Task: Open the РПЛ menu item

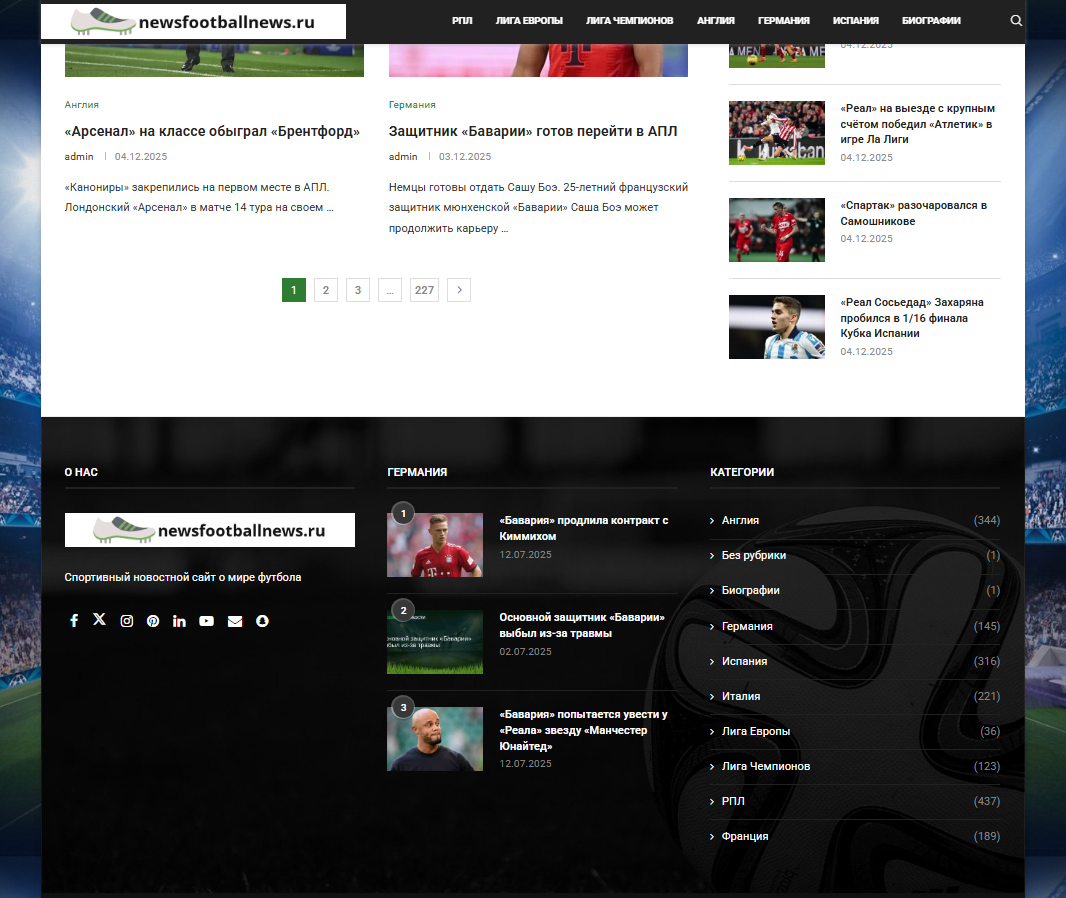Action: click(x=462, y=21)
